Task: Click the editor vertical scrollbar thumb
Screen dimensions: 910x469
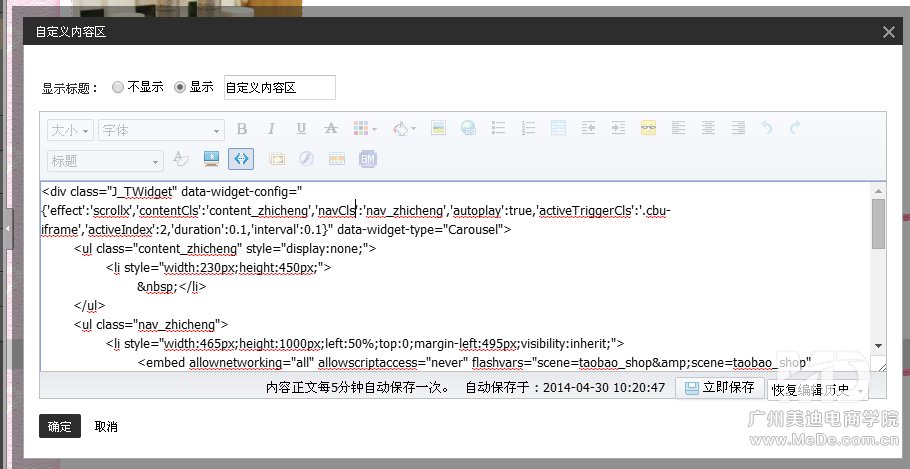Action: pos(878,224)
